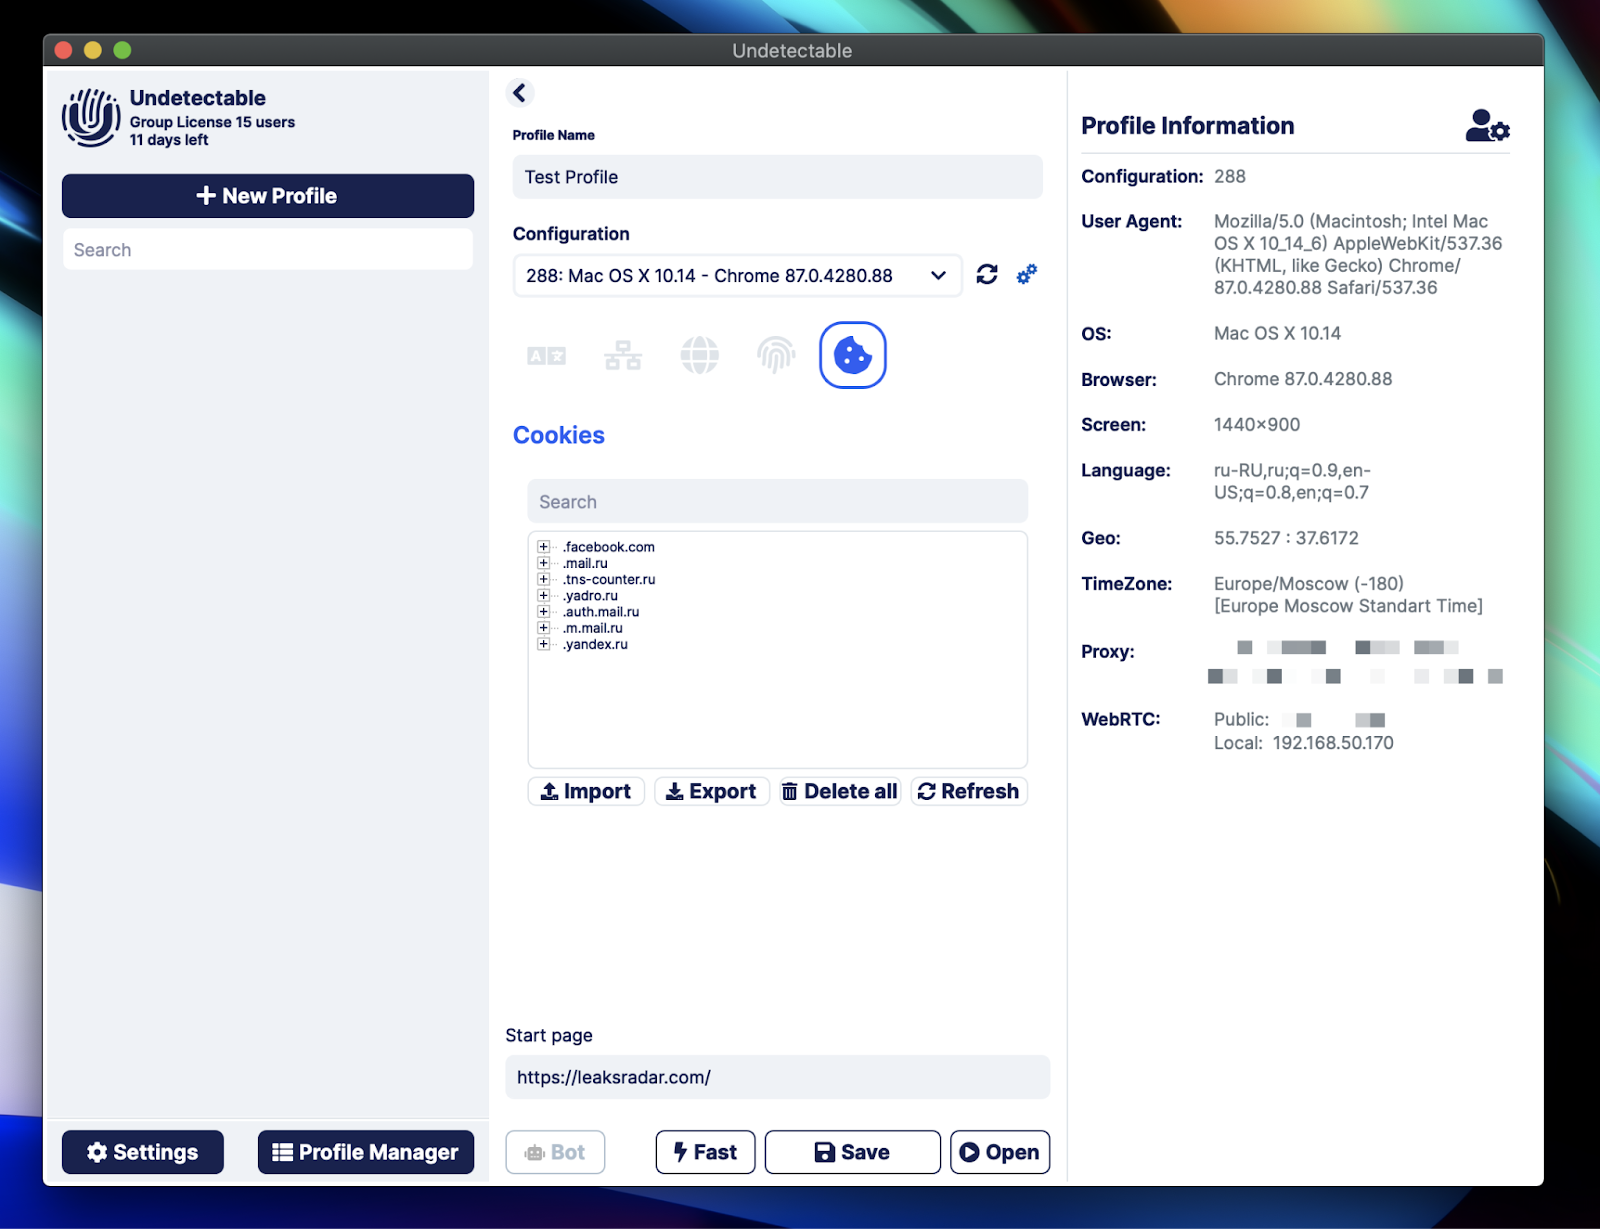This screenshot has height=1229, width=1600.
Task: Export cookies
Action: click(712, 791)
